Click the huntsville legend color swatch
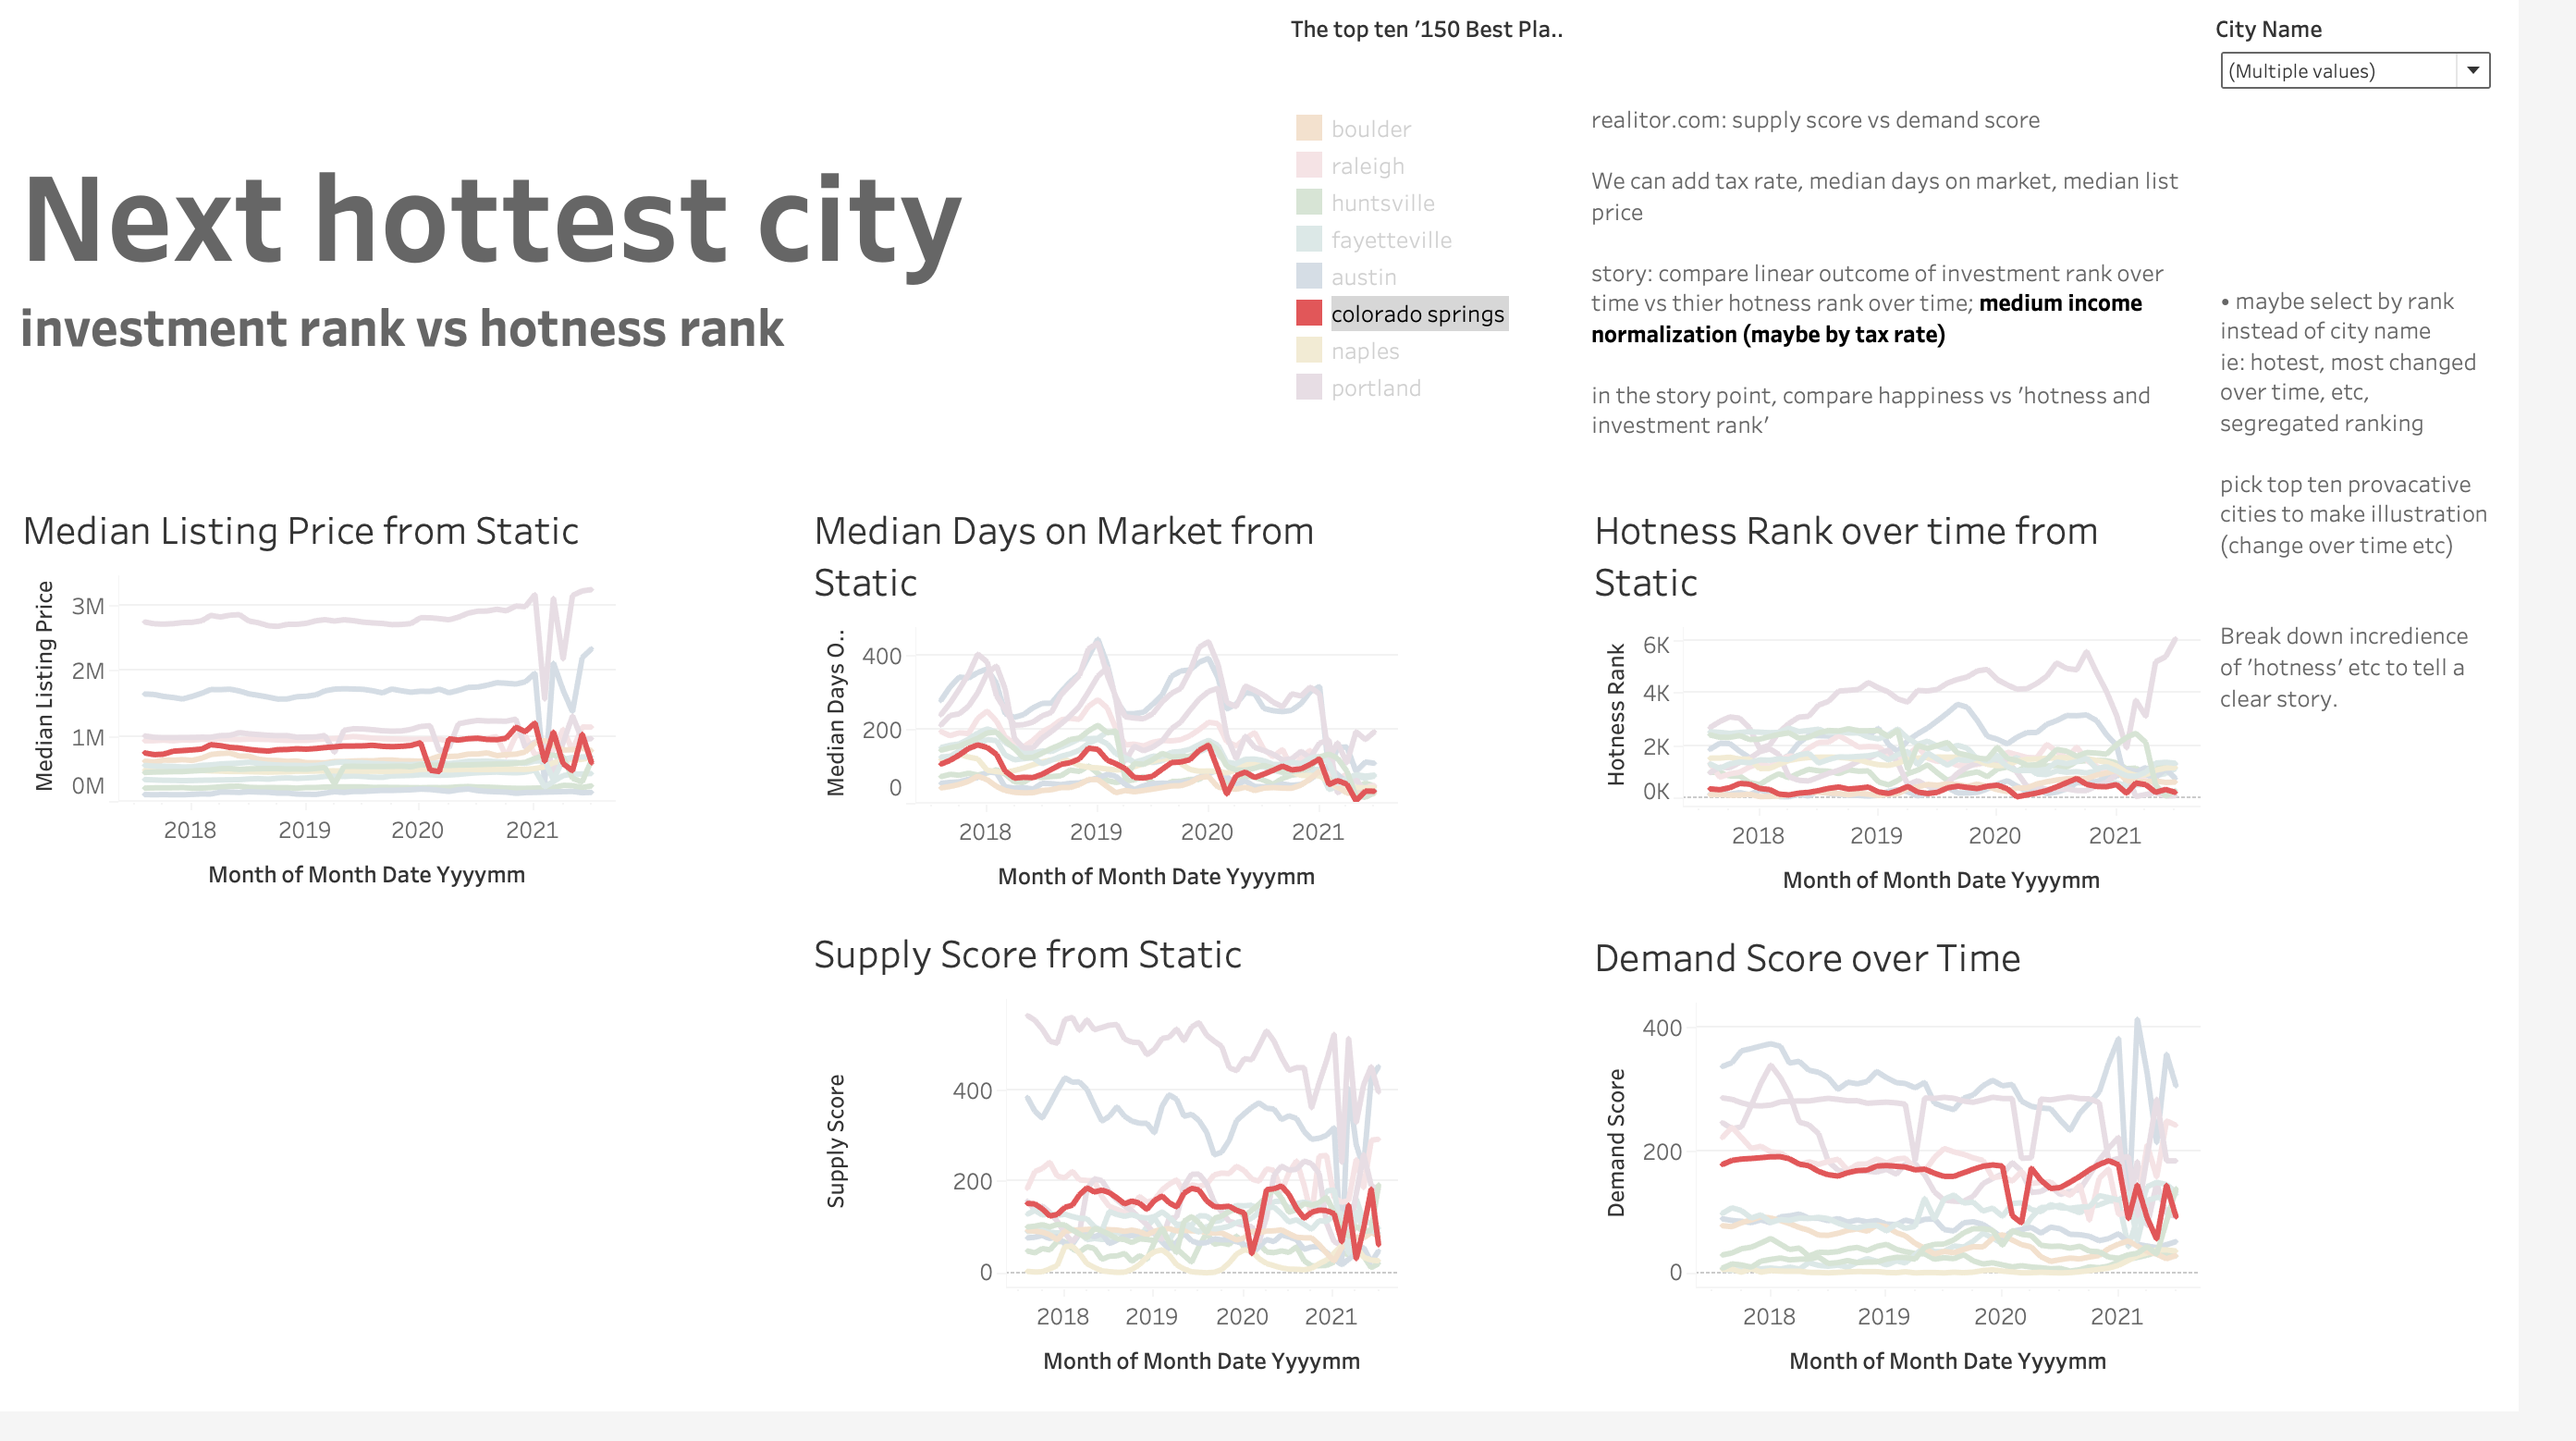The image size is (2576, 1441). coord(1308,202)
